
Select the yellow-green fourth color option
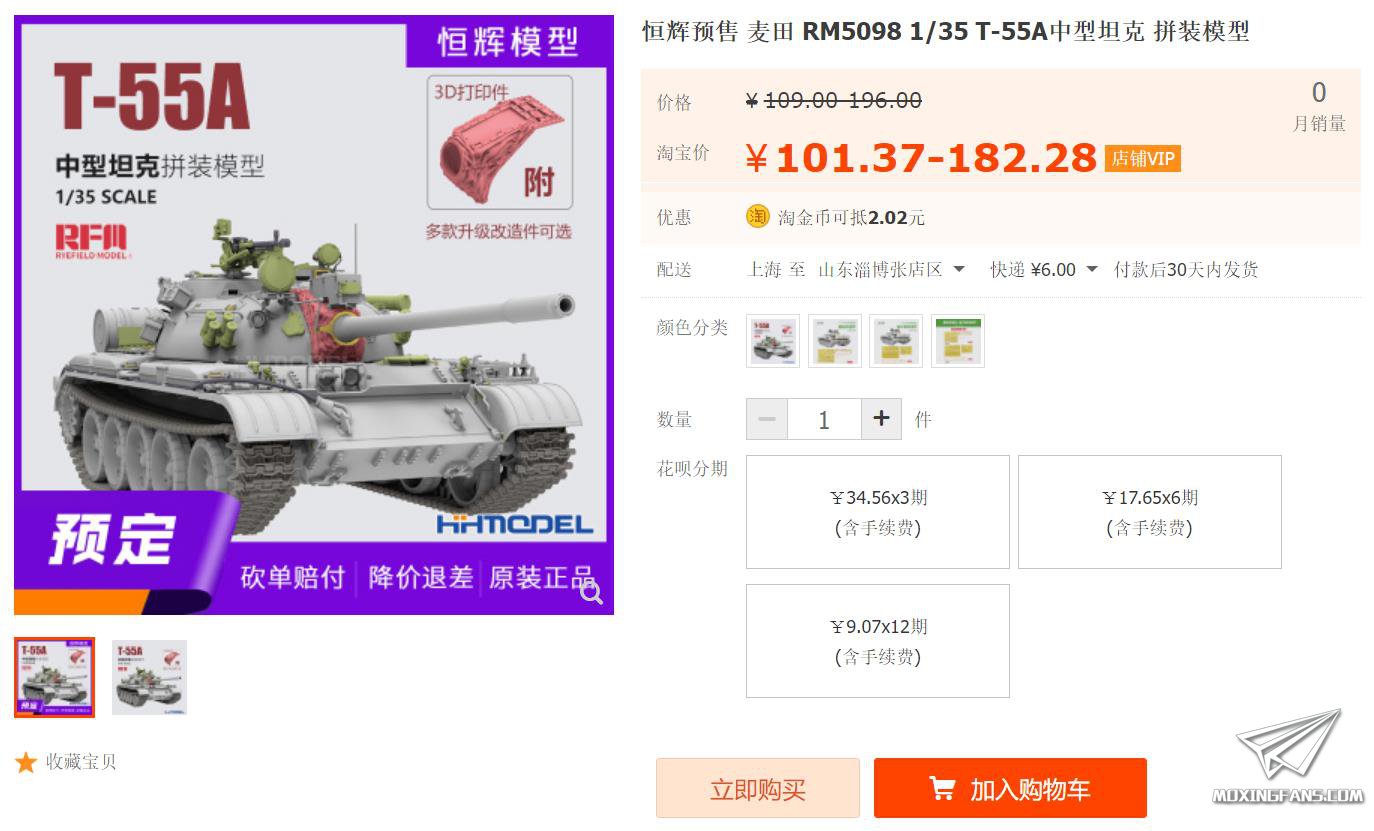coord(958,341)
